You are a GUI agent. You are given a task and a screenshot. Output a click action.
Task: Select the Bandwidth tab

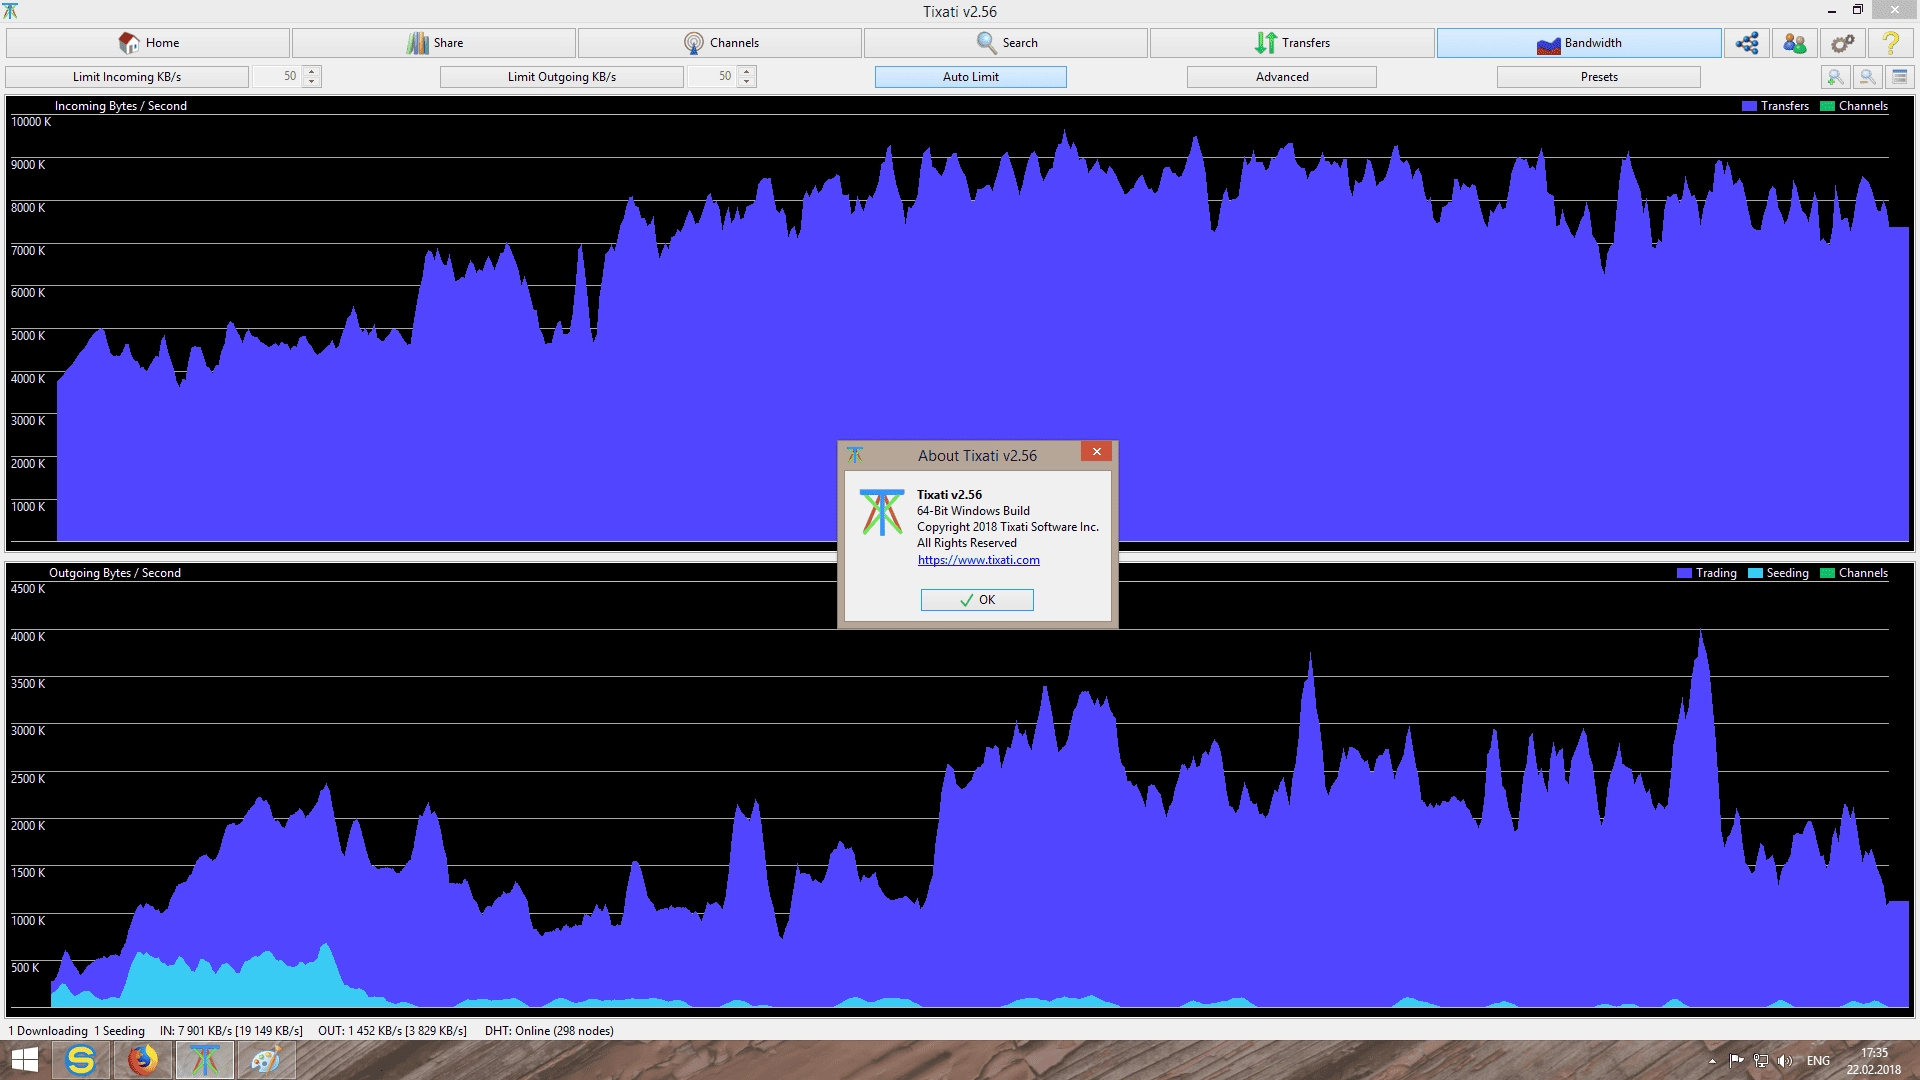click(x=1579, y=43)
